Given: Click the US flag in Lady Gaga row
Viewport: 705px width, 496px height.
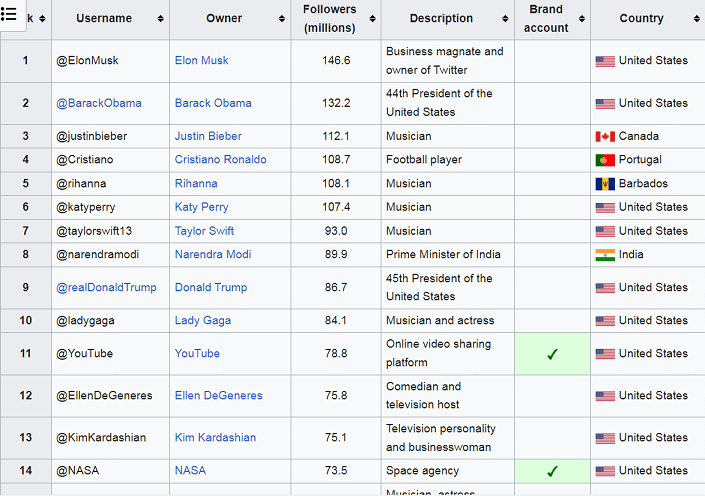Looking at the screenshot, I should pos(605,321).
